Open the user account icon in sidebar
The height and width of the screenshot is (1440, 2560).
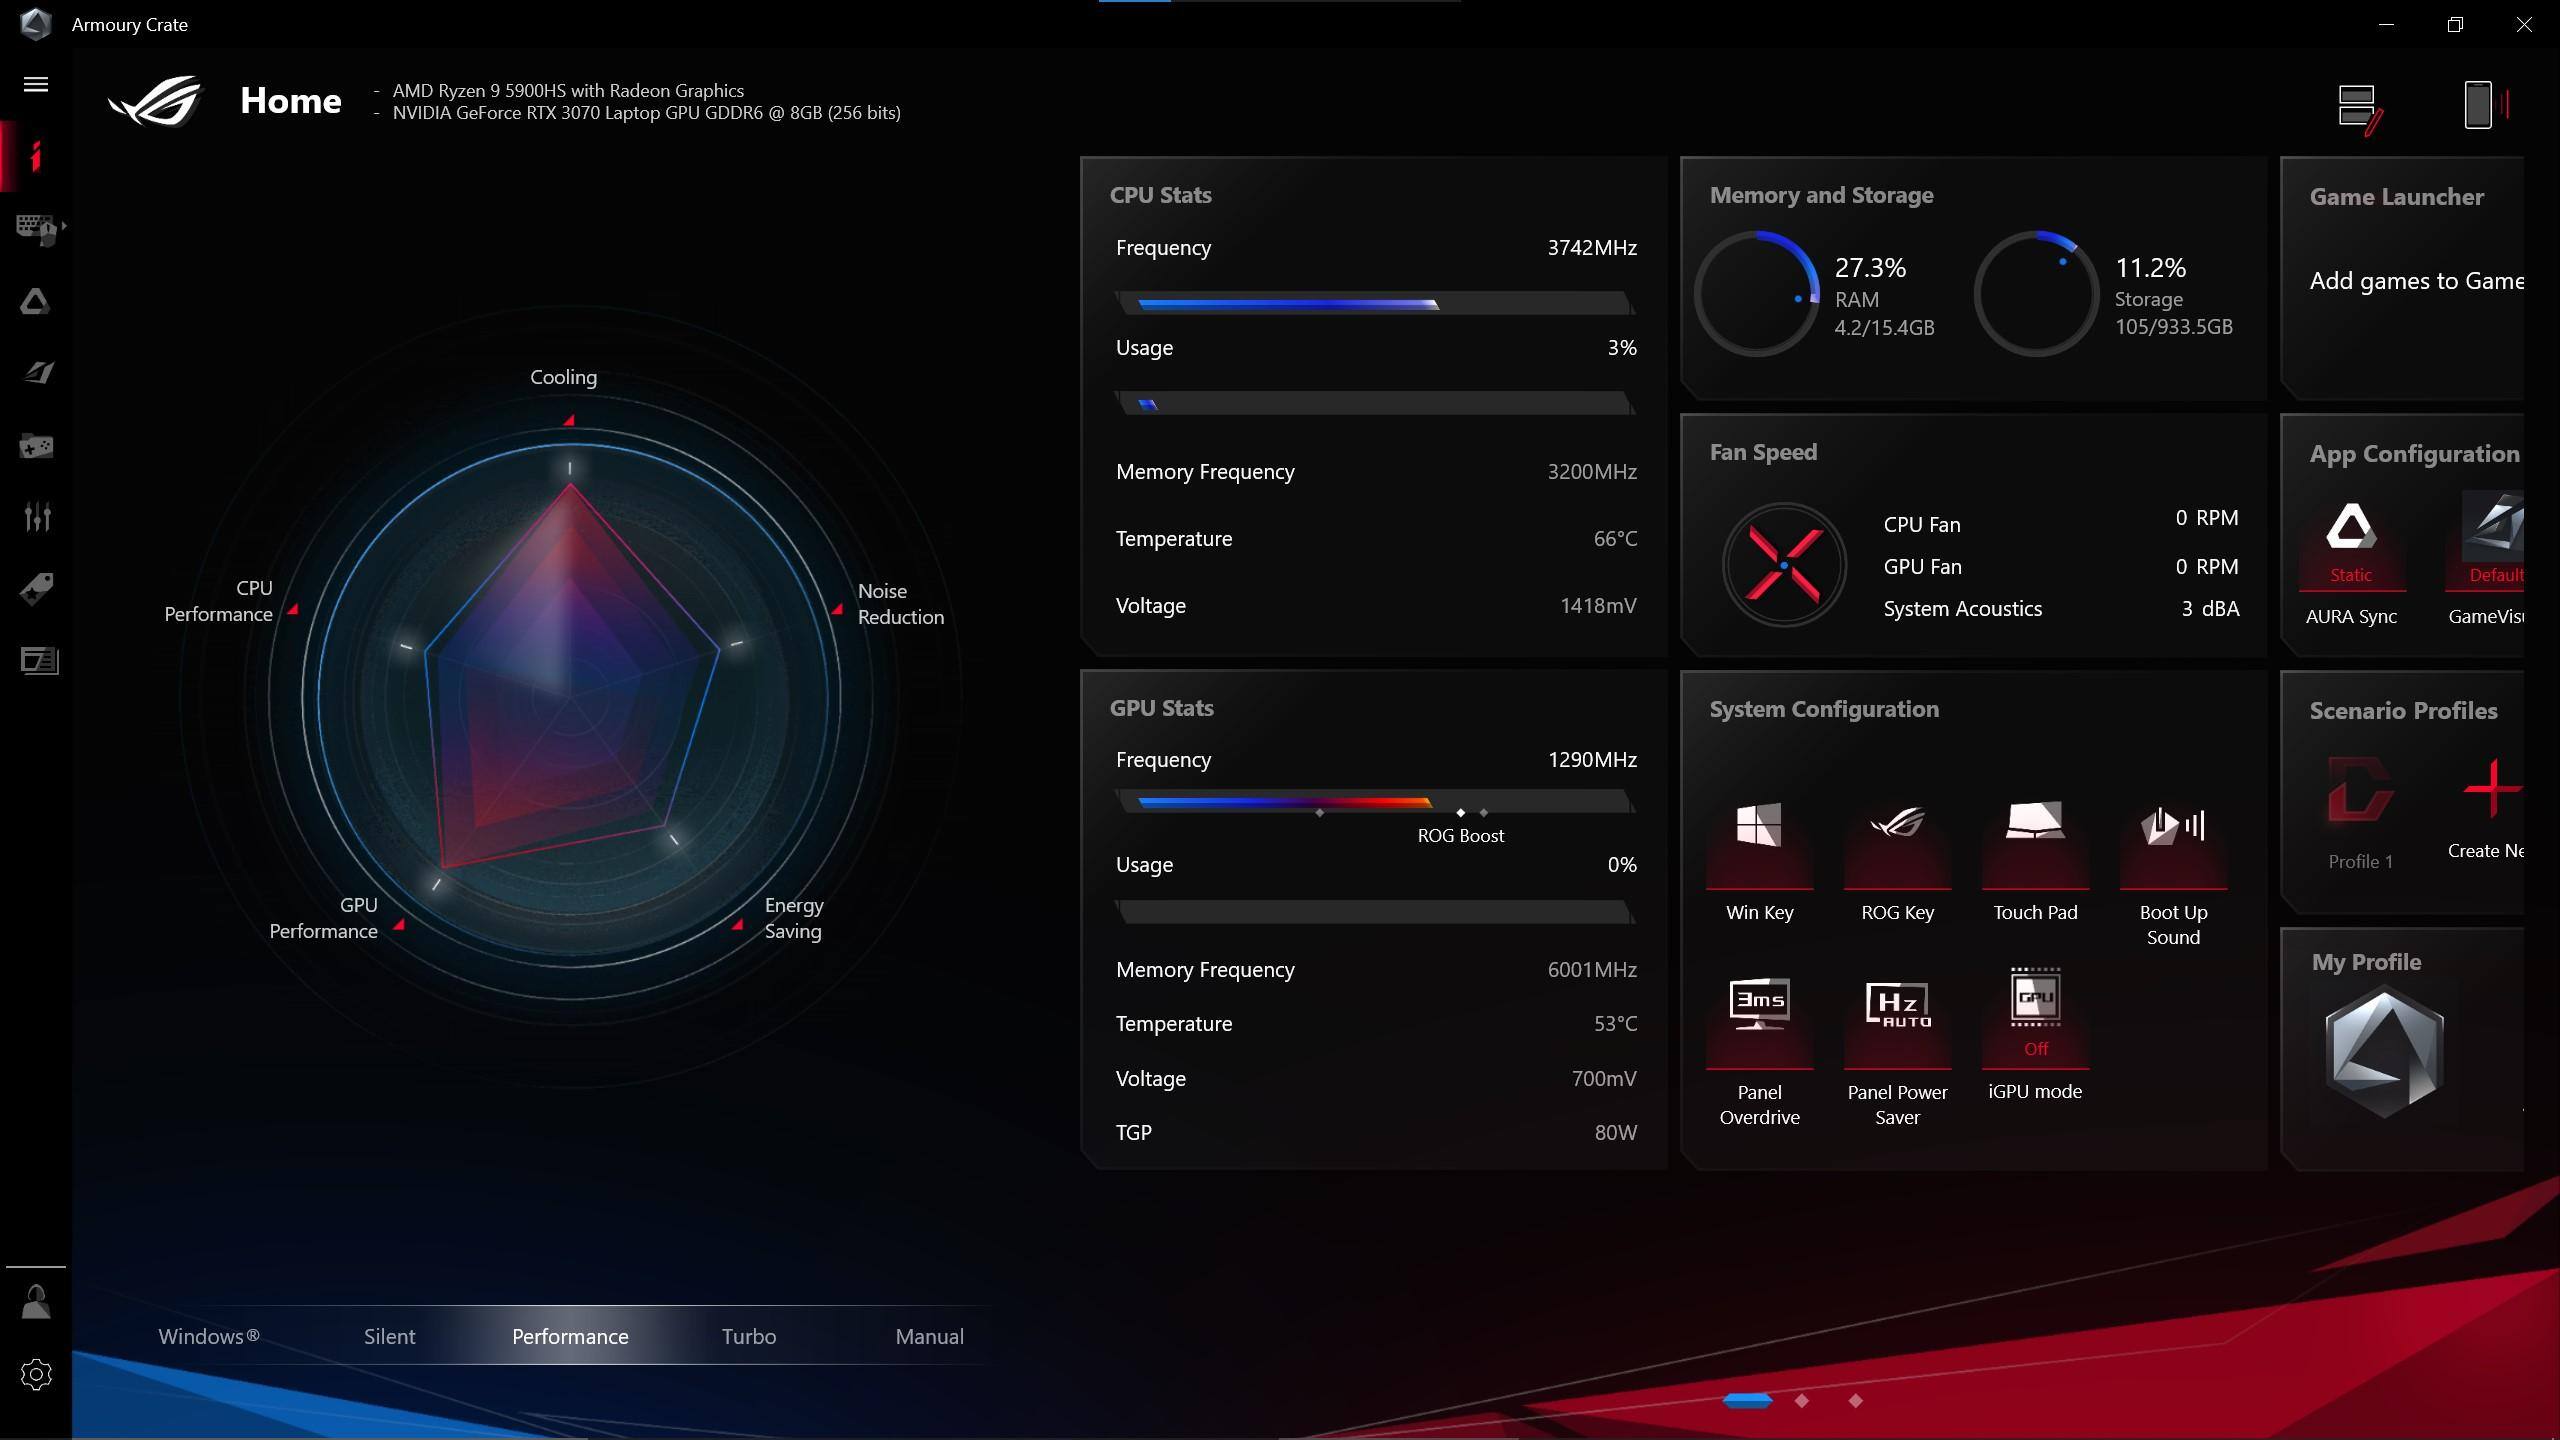click(x=36, y=1302)
